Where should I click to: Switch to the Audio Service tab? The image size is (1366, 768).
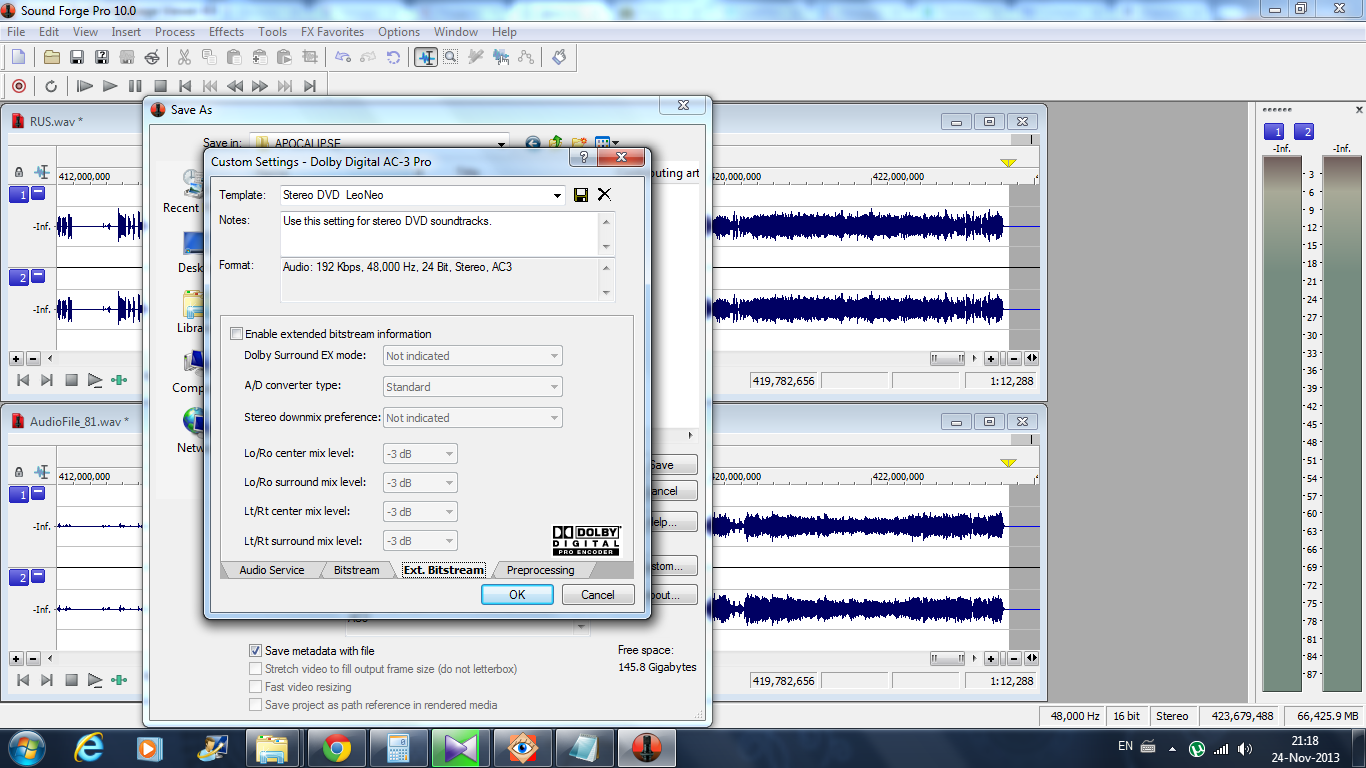[x=272, y=570]
